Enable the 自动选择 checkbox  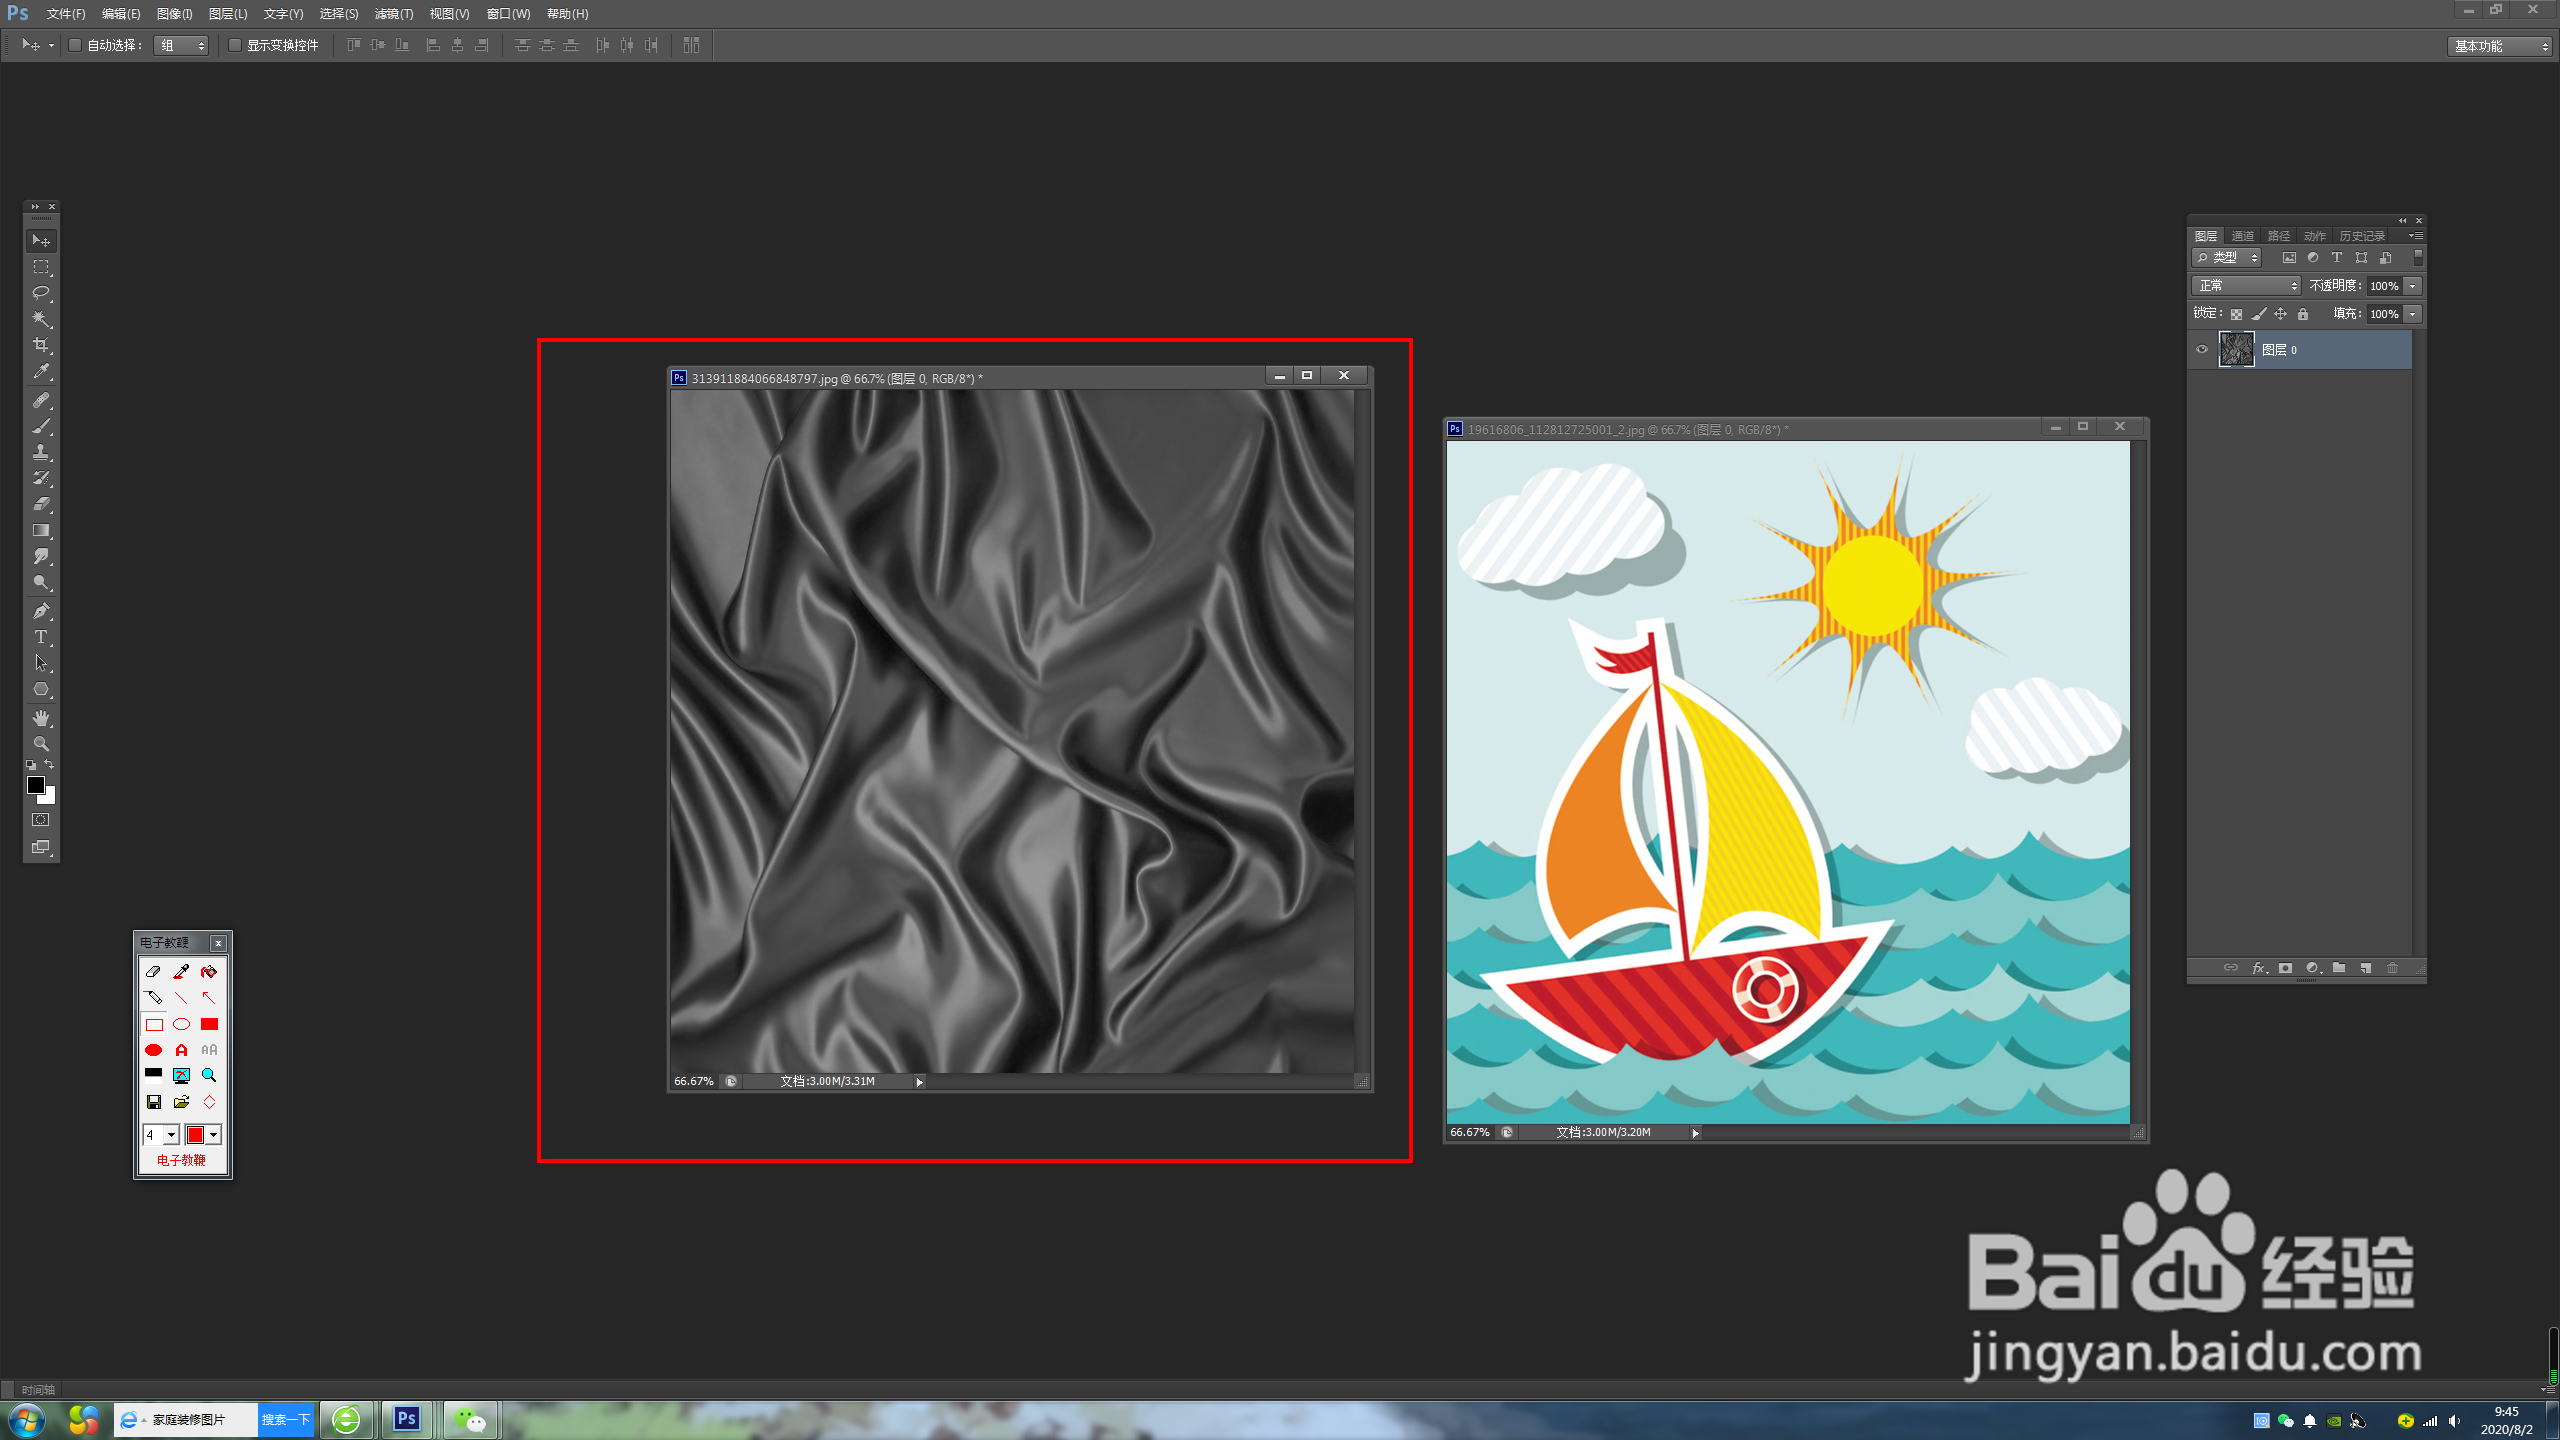pyautogui.click(x=75, y=45)
